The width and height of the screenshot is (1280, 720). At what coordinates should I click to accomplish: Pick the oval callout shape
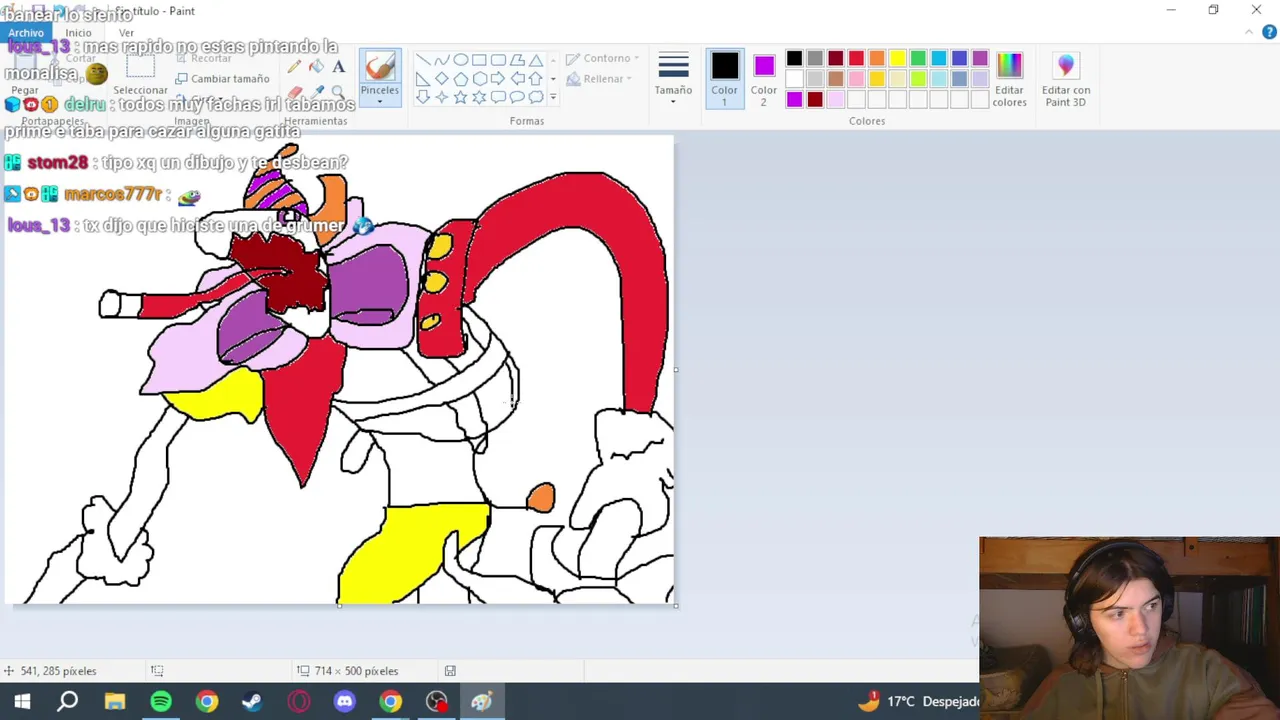point(517,97)
